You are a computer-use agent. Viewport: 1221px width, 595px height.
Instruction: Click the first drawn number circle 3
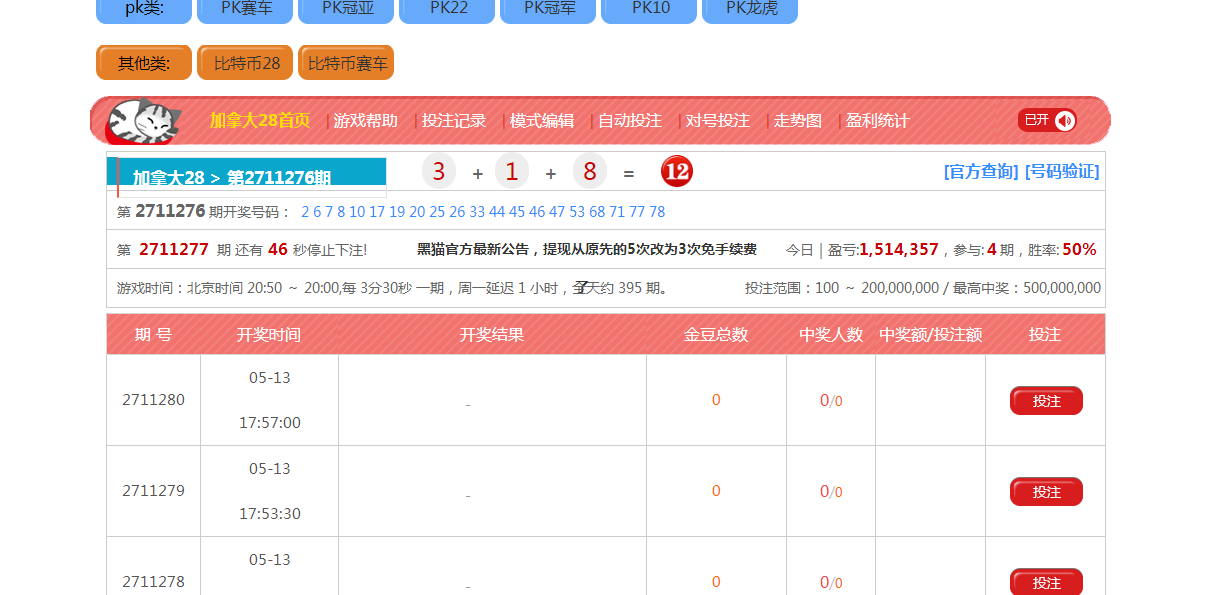click(438, 172)
